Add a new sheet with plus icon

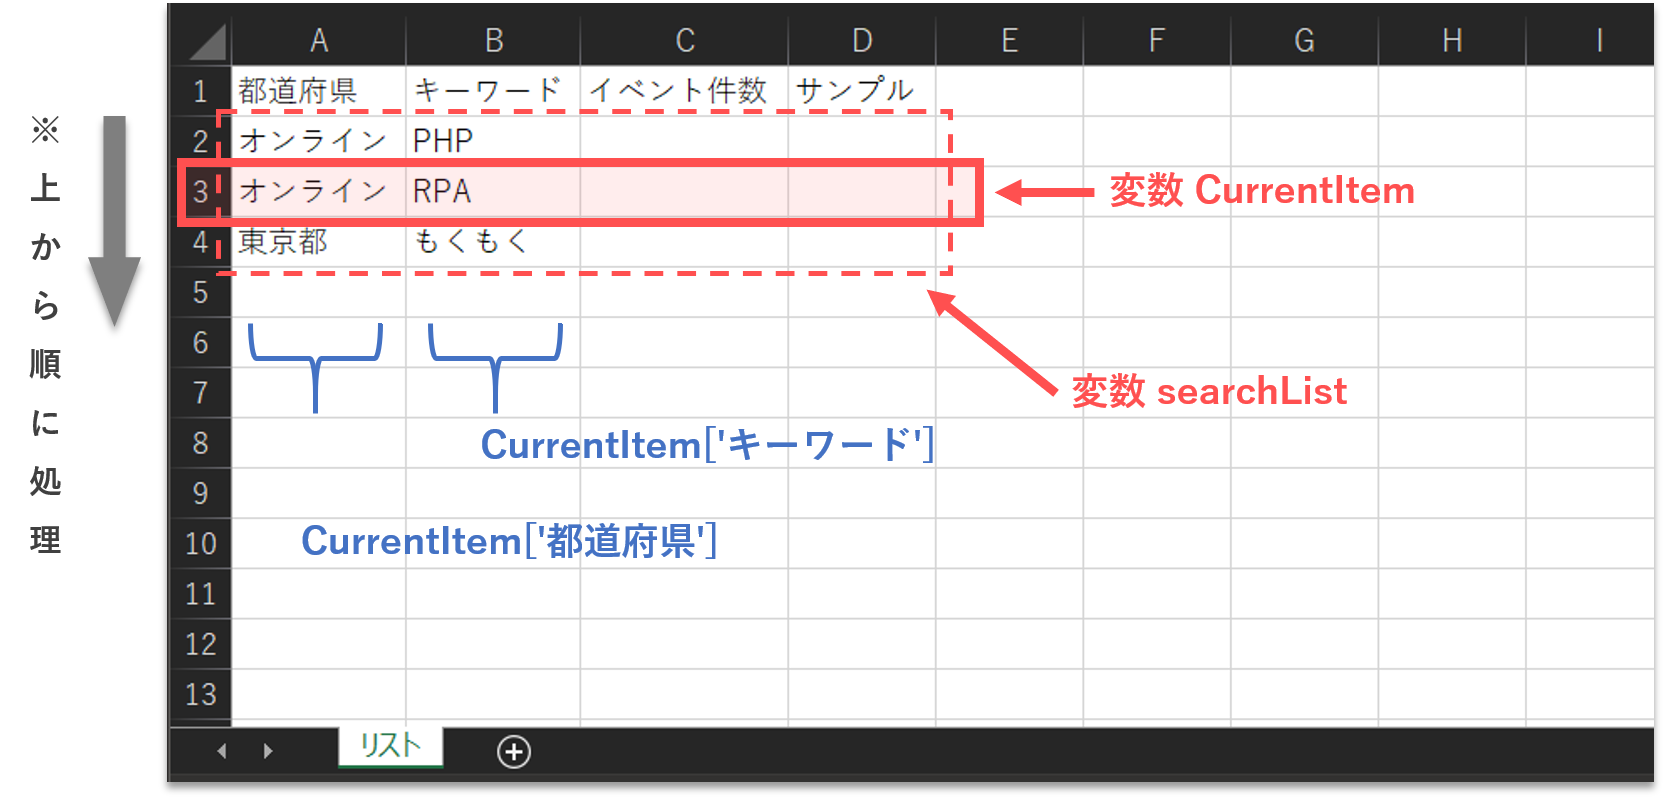click(x=514, y=751)
